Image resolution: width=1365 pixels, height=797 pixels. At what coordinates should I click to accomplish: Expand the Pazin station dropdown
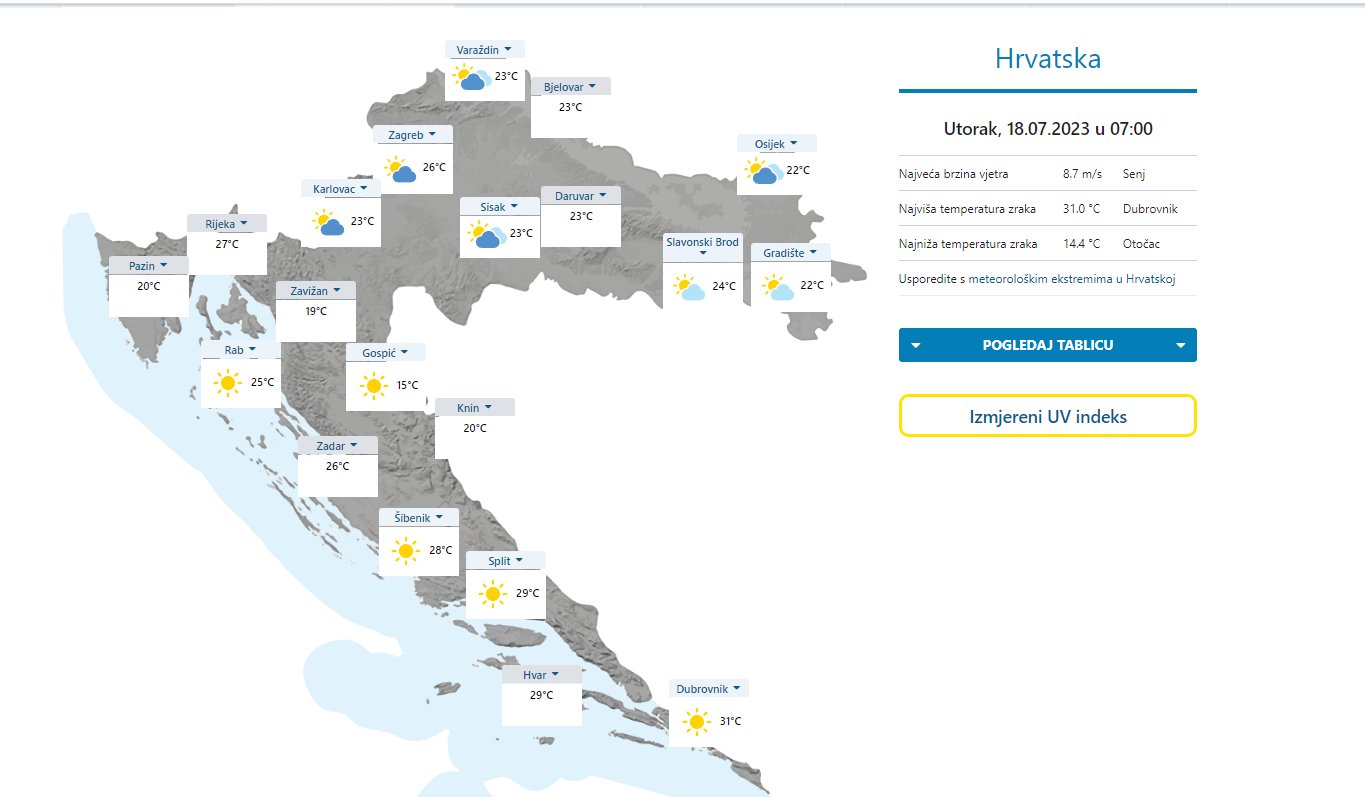(x=148, y=266)
